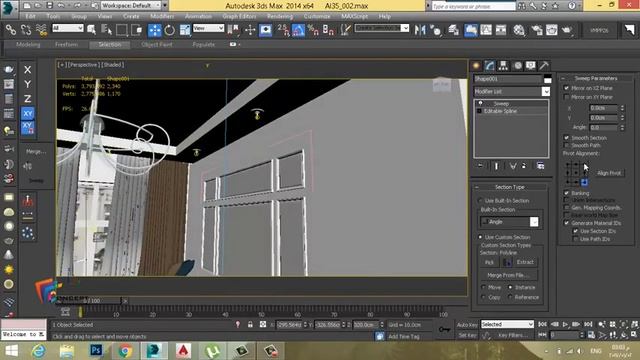Click the Merge From File button
This screenshot has width=640, height=360.
[508, 275]
